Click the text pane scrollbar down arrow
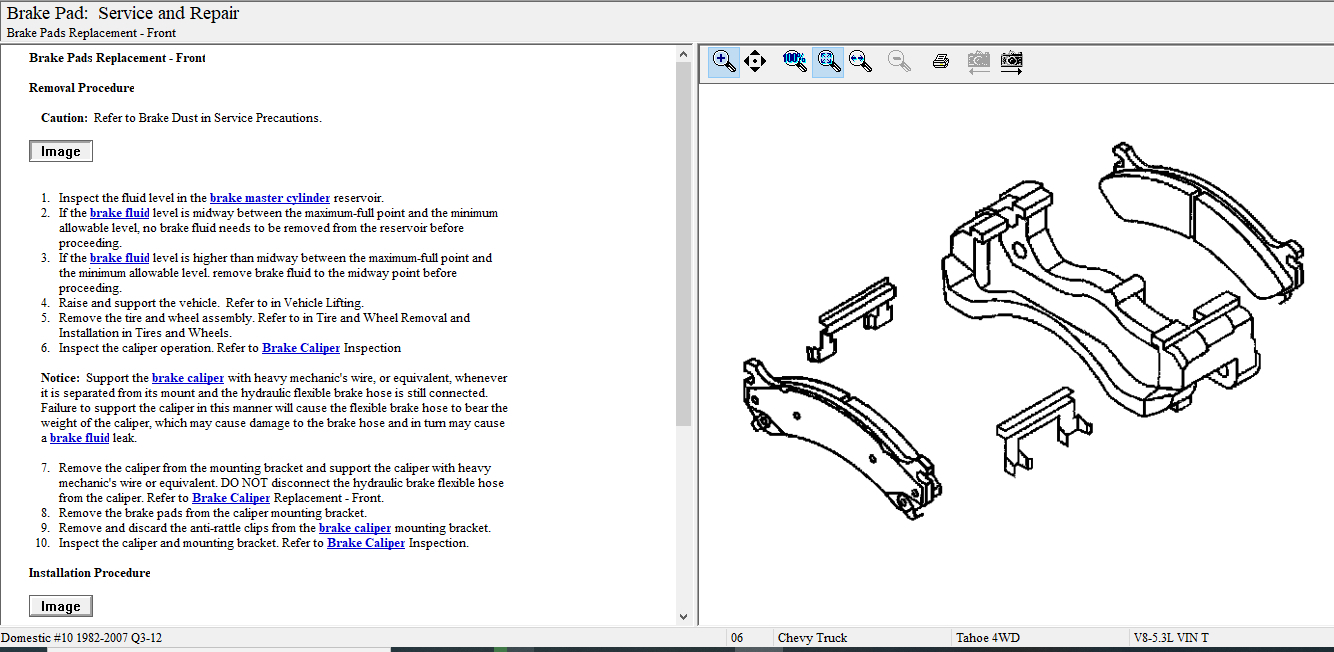 click(684, 617)
